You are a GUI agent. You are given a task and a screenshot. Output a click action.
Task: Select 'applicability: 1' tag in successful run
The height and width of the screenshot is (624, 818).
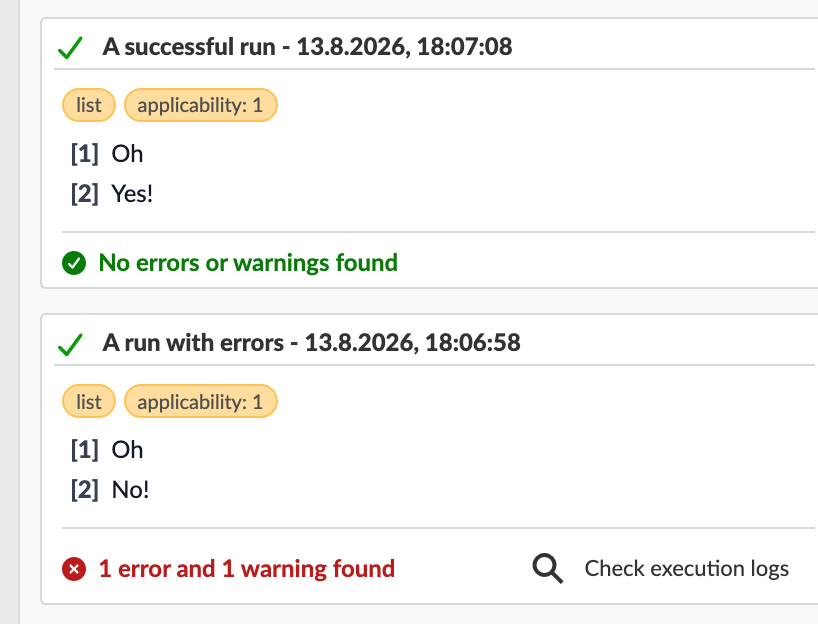(x=200, y=105)
